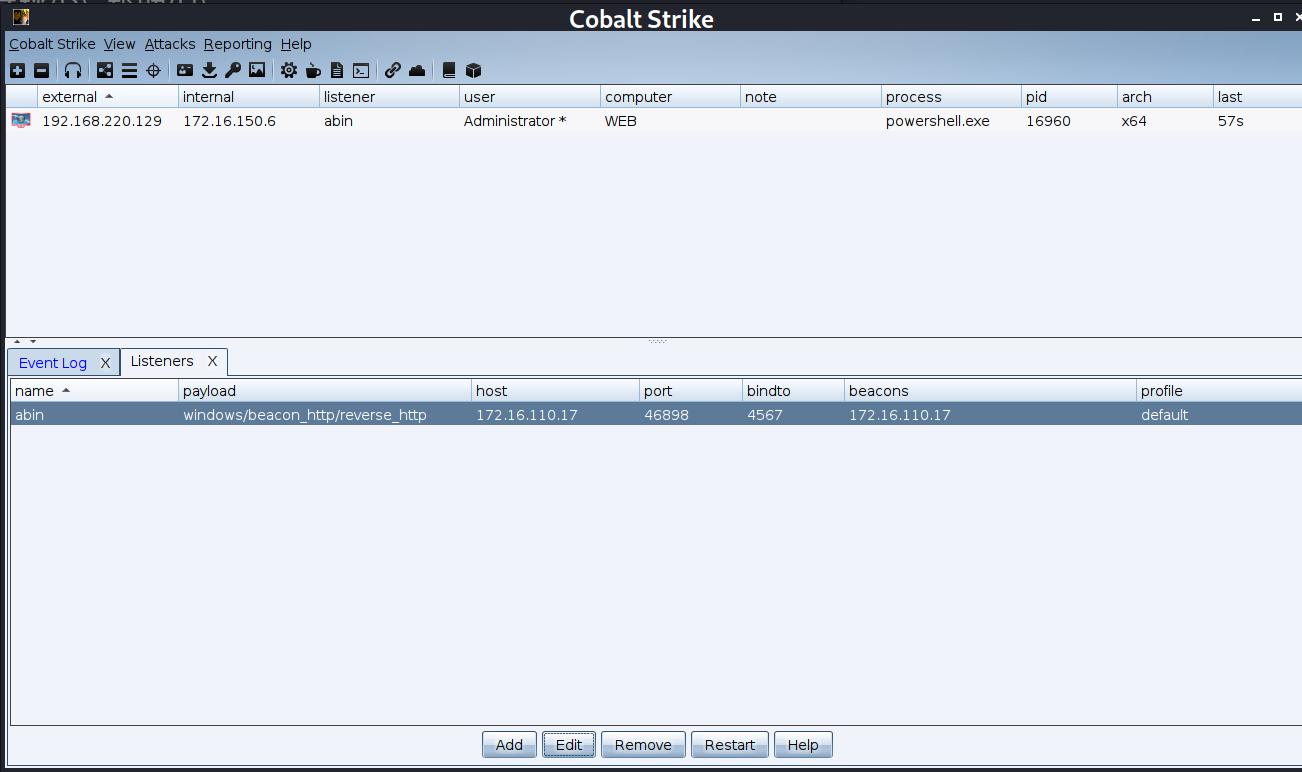The width and height of the screenshot is (1302, 772).
Task: Sort listeners by the port column
Action: pos(691,391)
